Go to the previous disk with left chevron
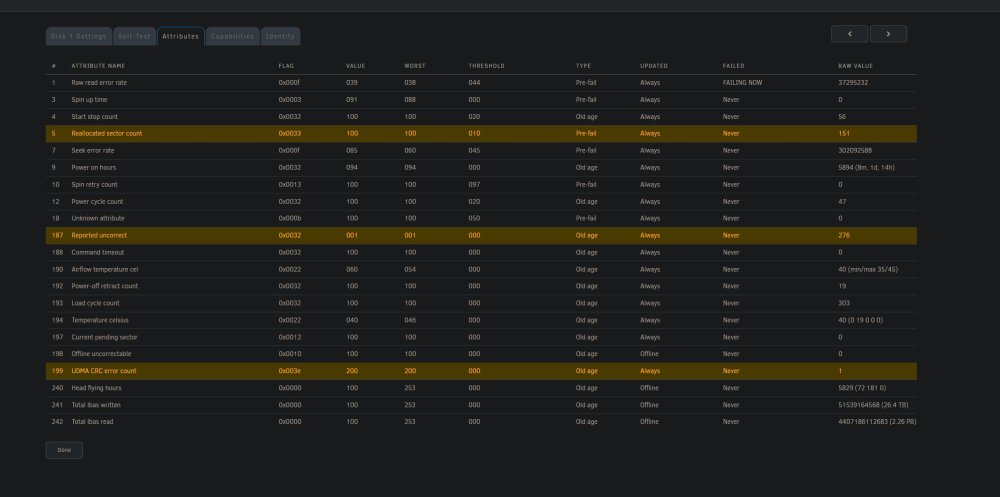Screen dimensions: 1000x497 click(849, 34)
